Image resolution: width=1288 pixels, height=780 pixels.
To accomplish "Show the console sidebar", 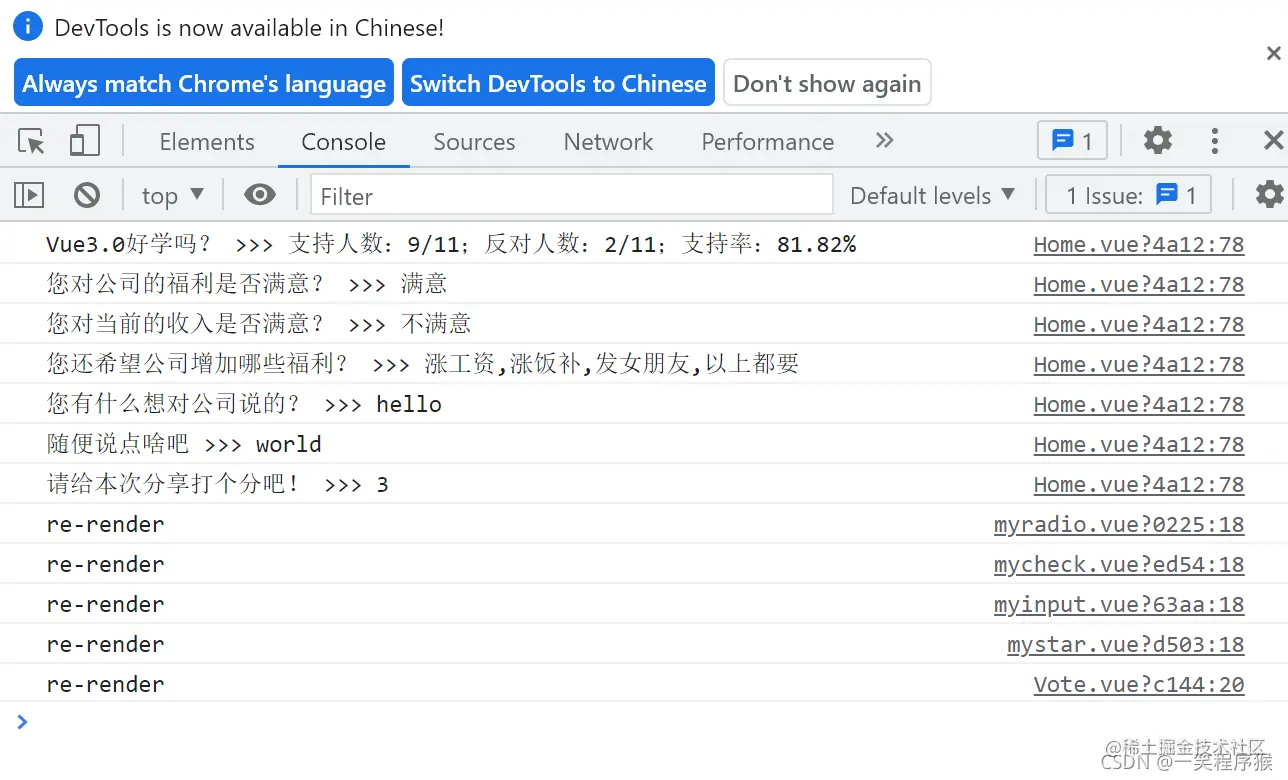I will (29, 195).
